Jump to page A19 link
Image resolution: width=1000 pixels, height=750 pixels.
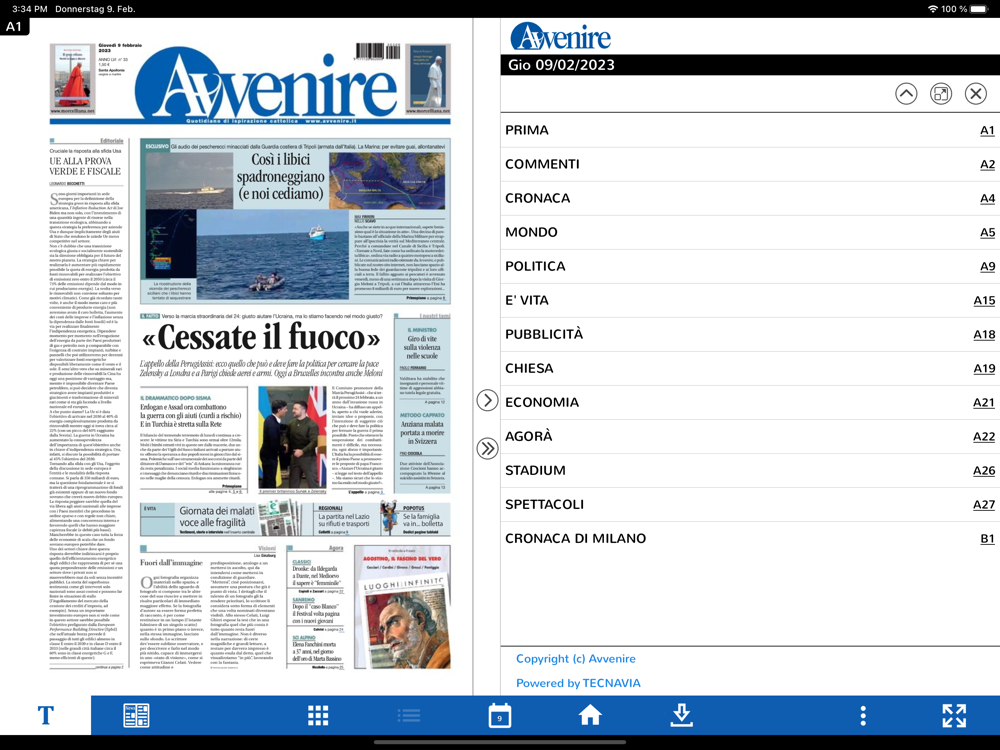tap(984, 368)
